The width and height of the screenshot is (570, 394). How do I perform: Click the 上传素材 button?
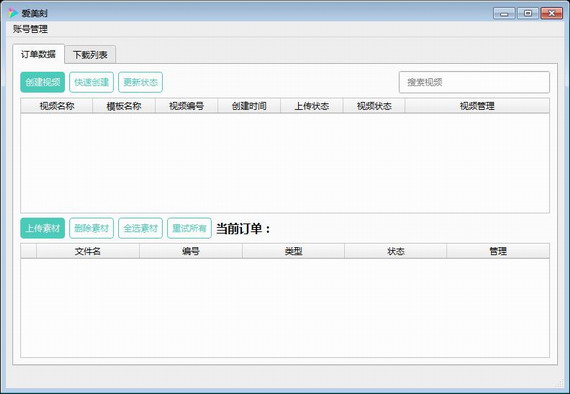tap(43, 228)
